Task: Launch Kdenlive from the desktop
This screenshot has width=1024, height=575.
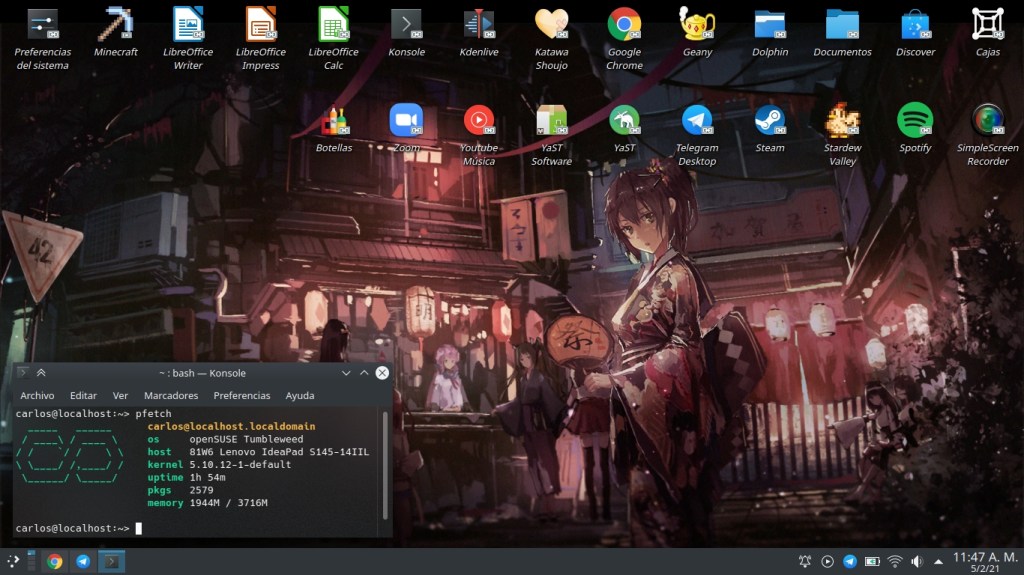Action: 479,24
